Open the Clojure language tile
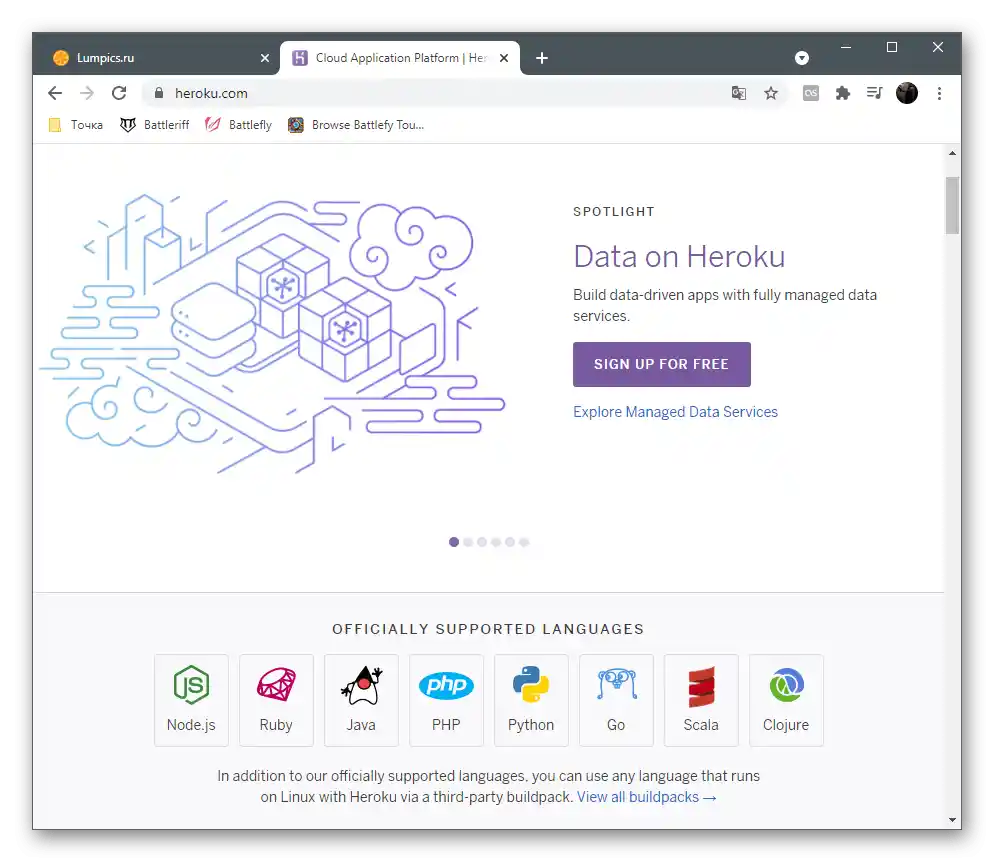 tap(786, 700)
